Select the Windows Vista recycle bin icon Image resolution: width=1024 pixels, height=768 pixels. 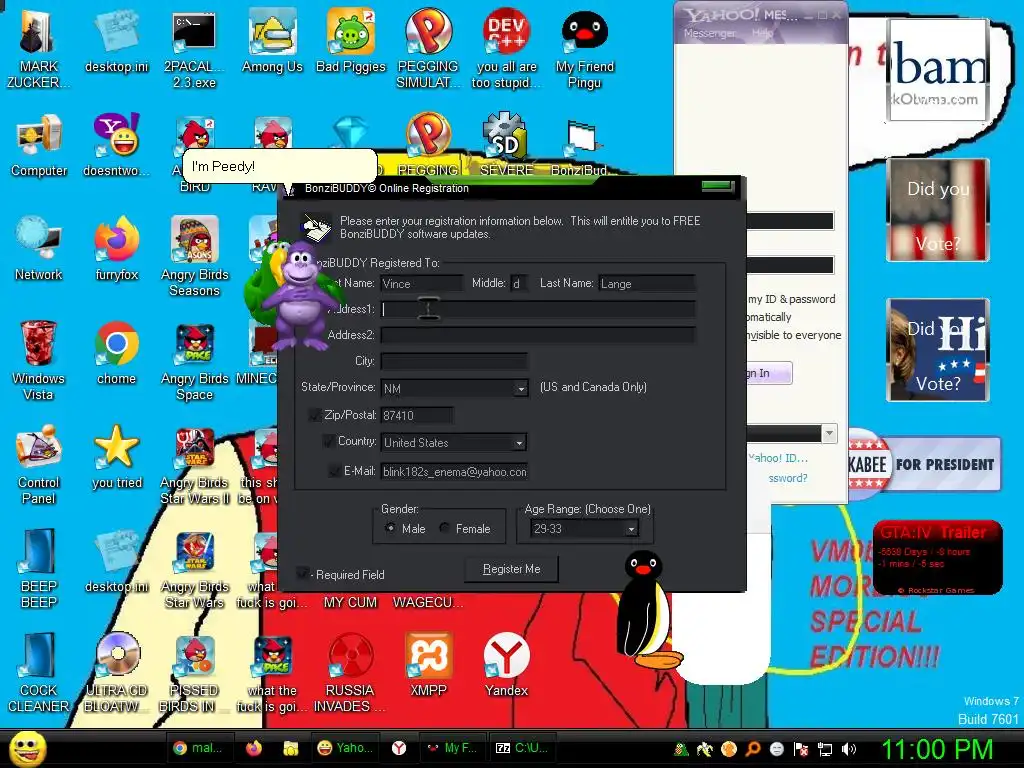click(x=38, y=360)
